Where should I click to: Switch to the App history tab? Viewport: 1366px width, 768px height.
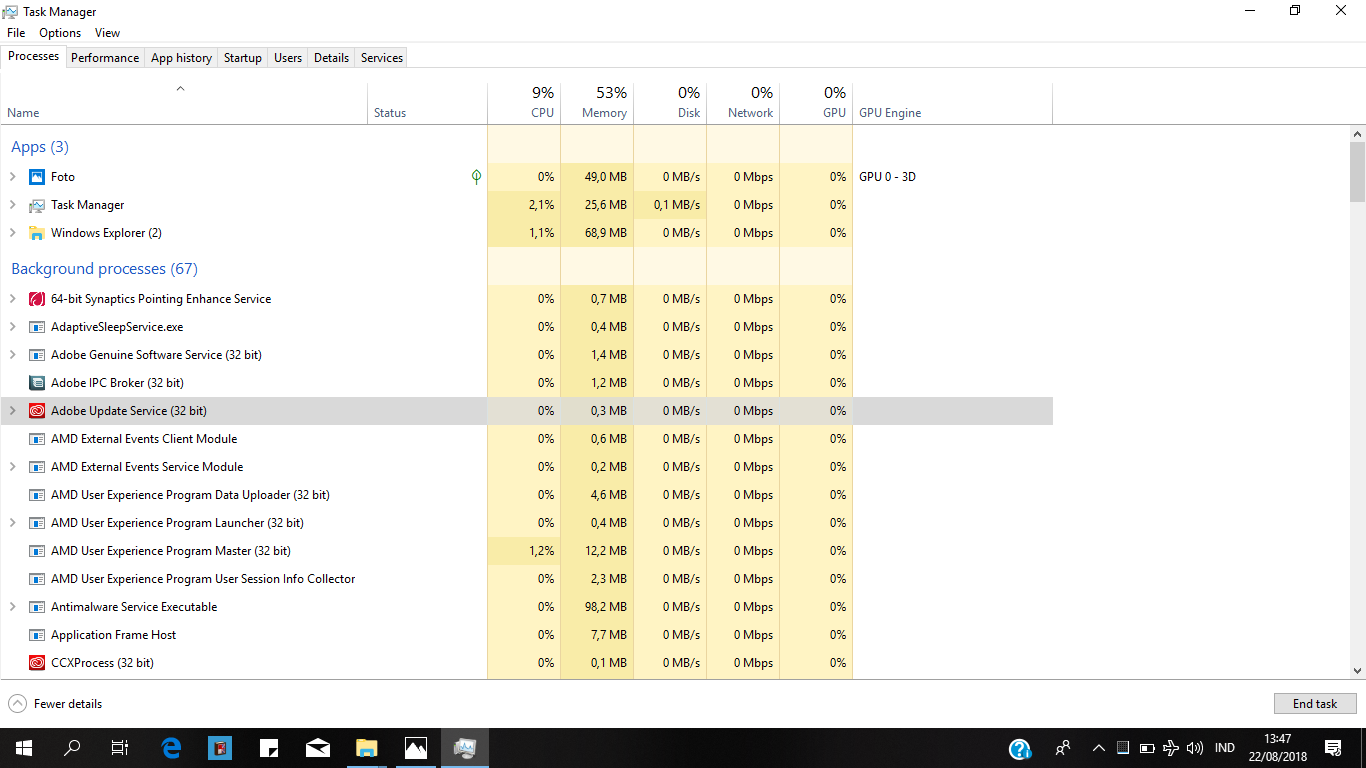pyautogui.click(x=181, y=58)
